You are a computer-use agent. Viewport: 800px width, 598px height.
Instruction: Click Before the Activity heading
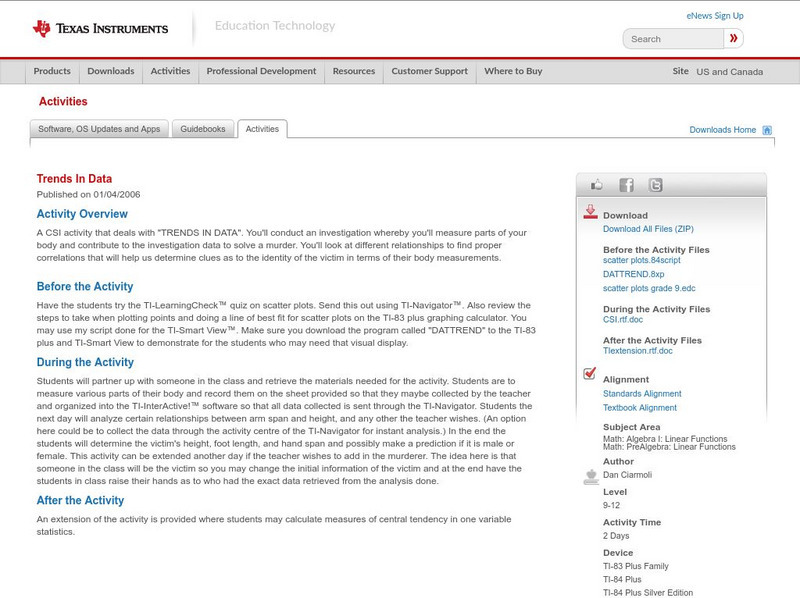(x=85, y=286)
